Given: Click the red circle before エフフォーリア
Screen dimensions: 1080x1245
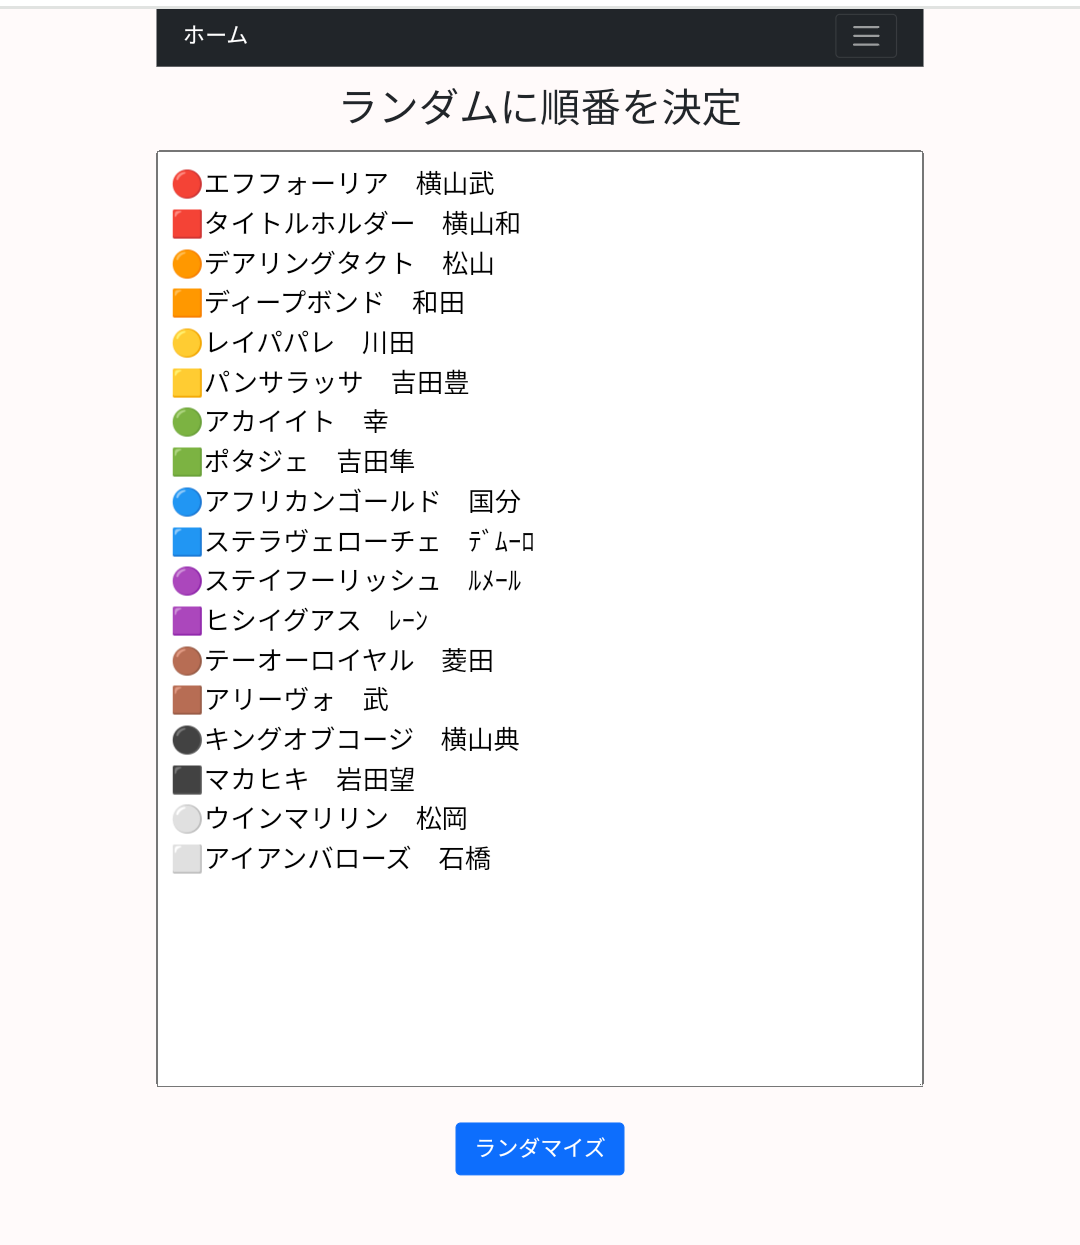Looking at the screenshot, I should click(187, 184).
